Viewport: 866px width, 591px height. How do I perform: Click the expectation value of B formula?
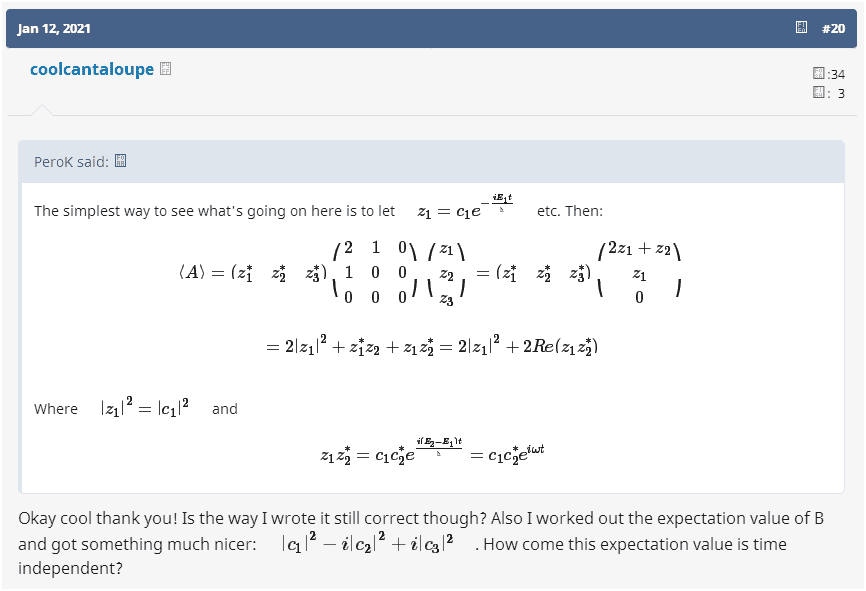[368, 544]
